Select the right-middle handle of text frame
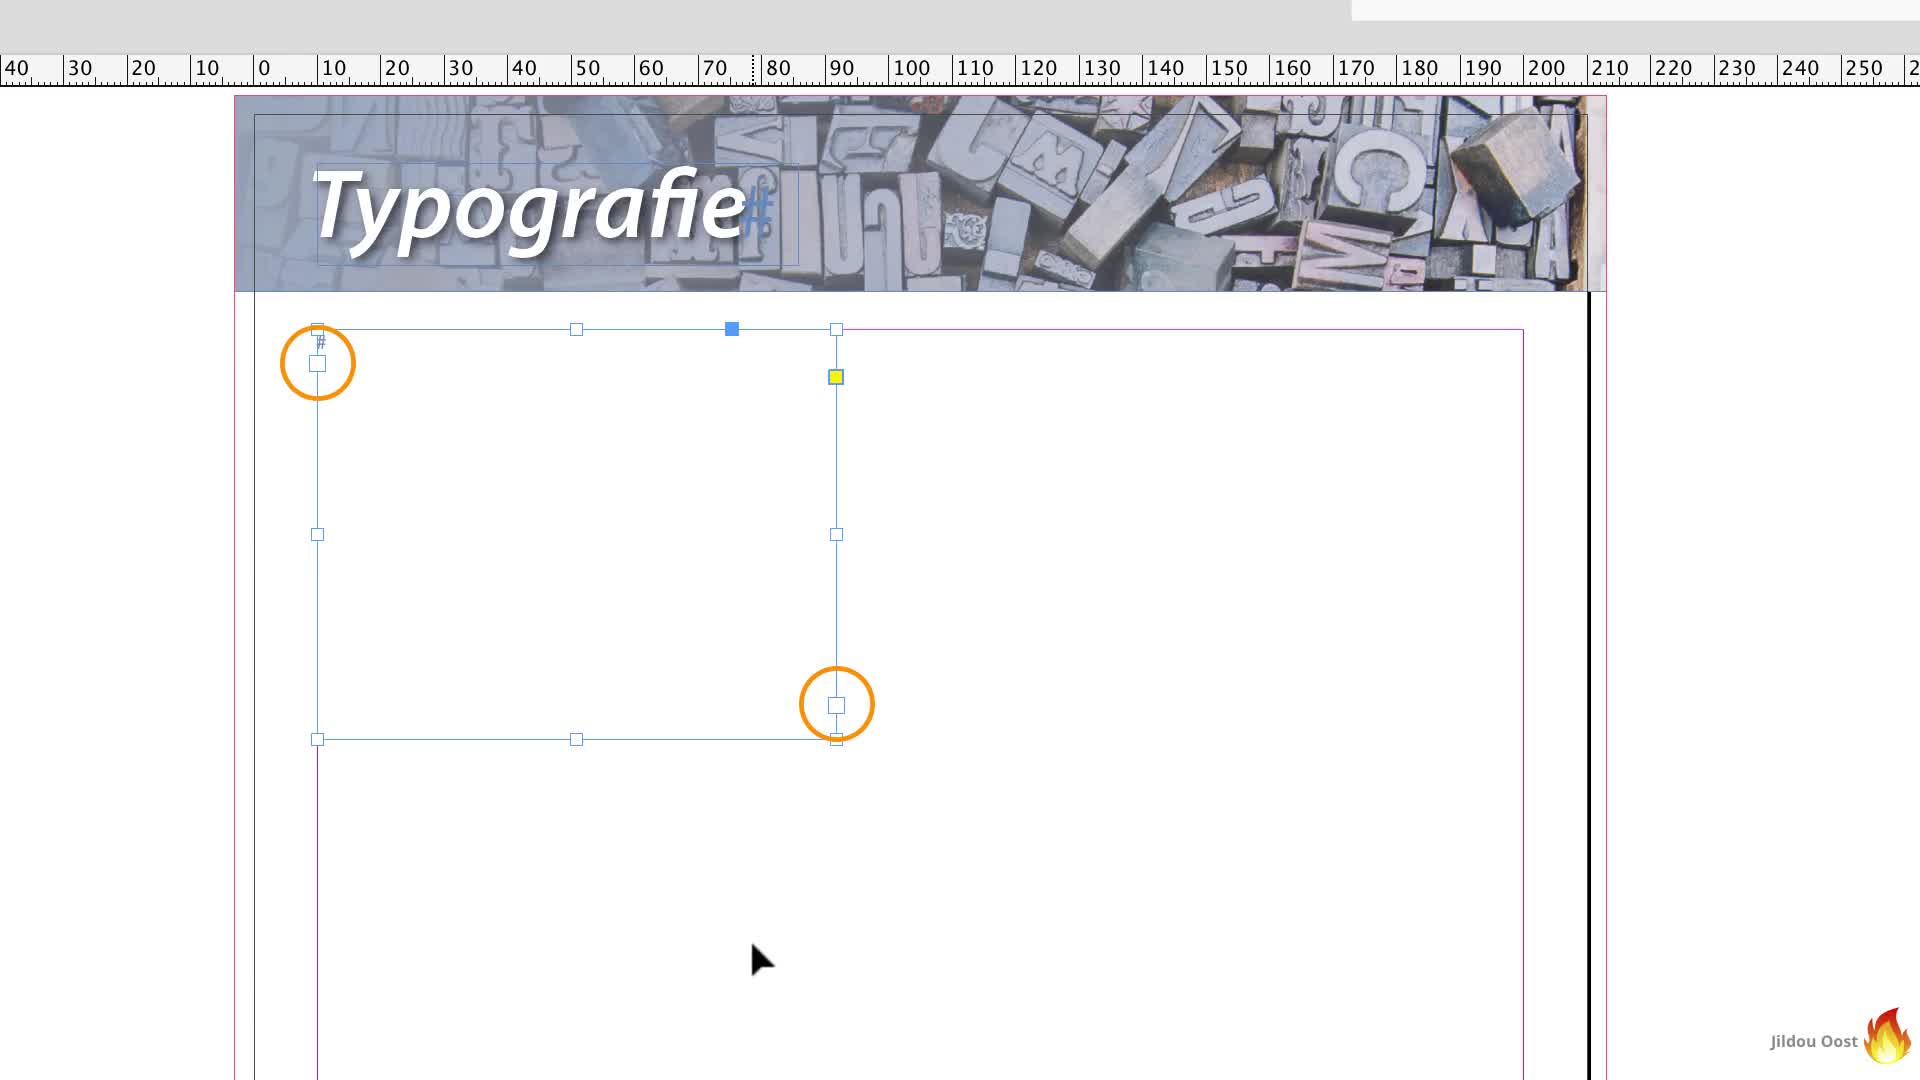The image size is (1920, 1080). pos(837,535)
